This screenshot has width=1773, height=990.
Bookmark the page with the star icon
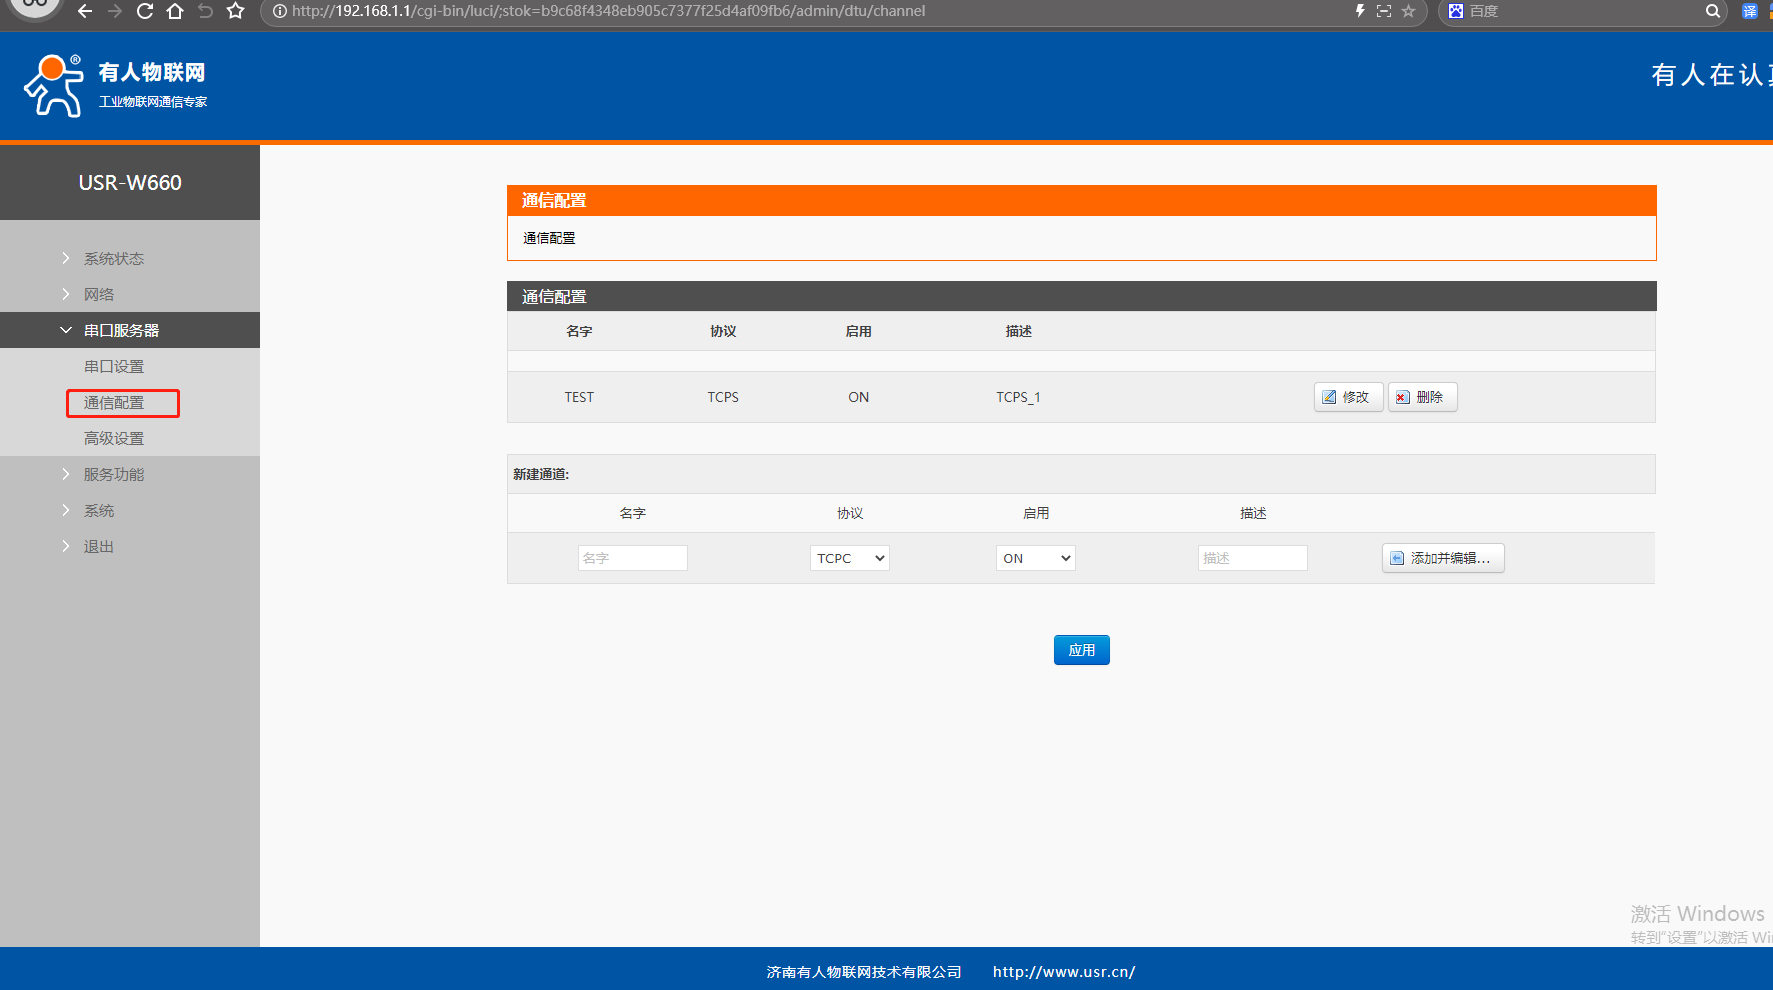236,11
